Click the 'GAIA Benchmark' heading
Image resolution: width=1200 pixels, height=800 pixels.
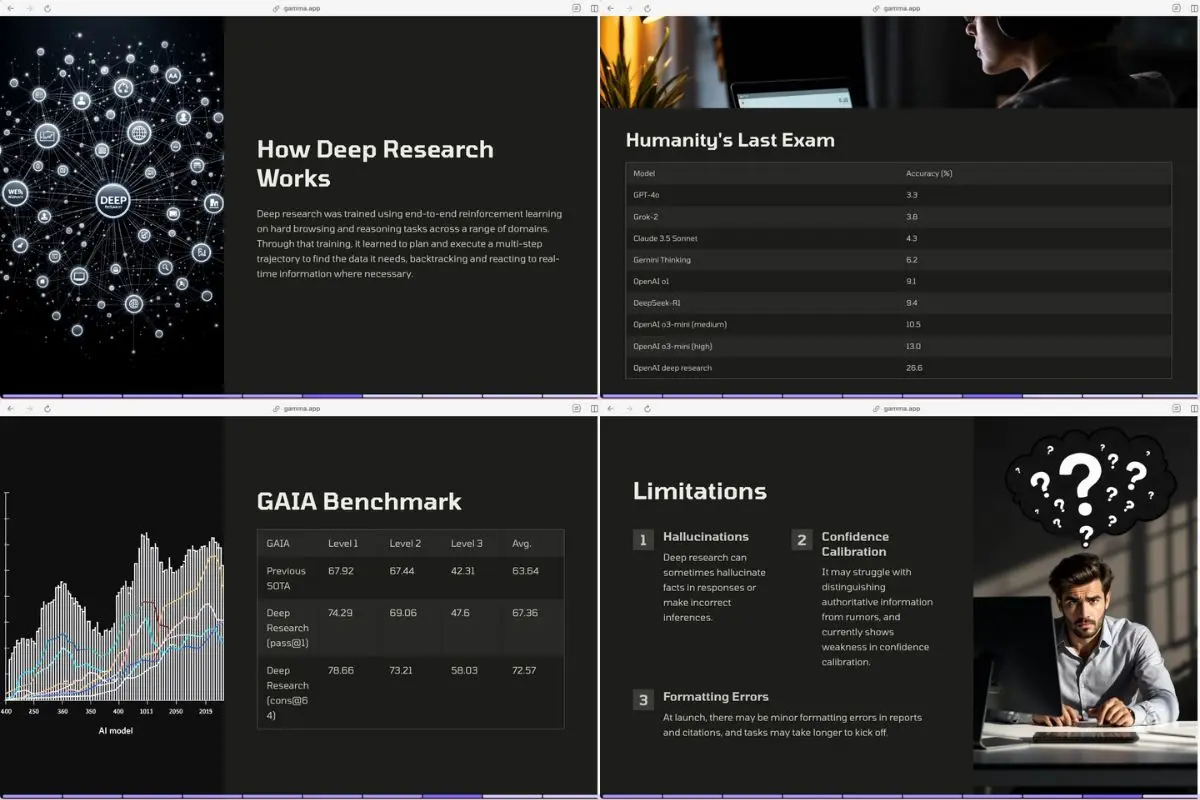click(x=359, y=501)
